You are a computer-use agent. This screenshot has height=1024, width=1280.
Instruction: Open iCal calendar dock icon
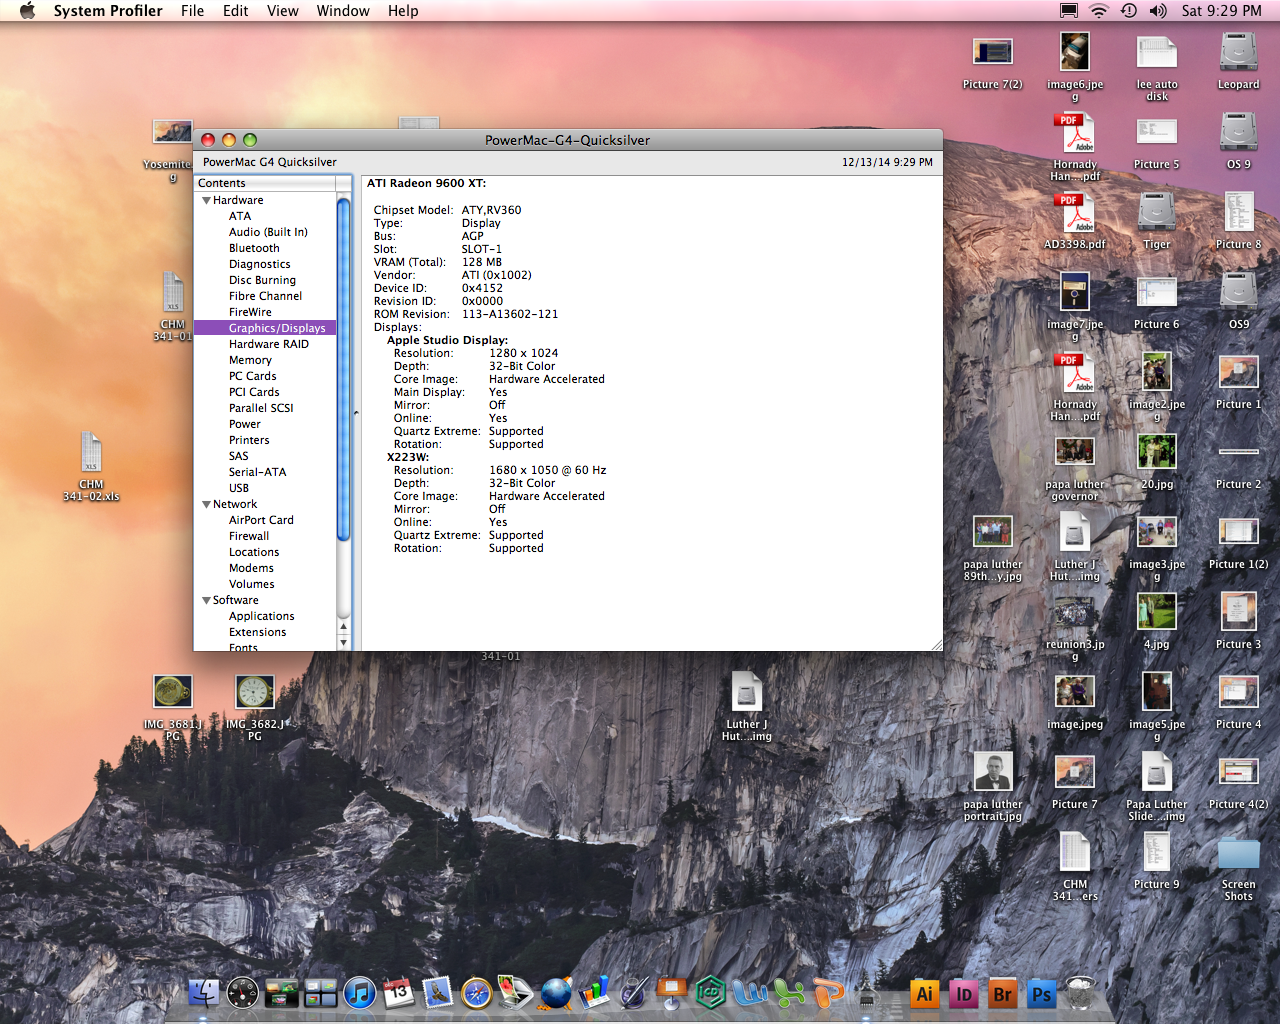point(399,992)
